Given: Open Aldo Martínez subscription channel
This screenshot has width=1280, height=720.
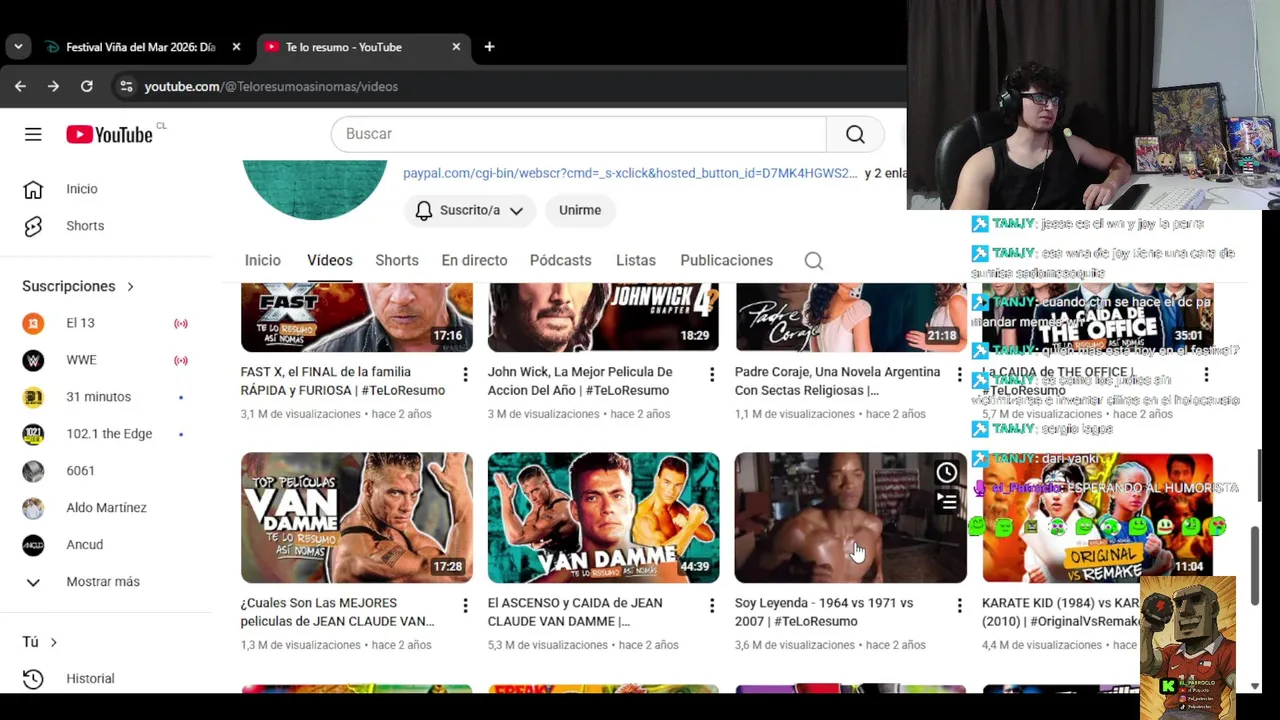Looking at the screenshot, I should [x=106, y=508].
